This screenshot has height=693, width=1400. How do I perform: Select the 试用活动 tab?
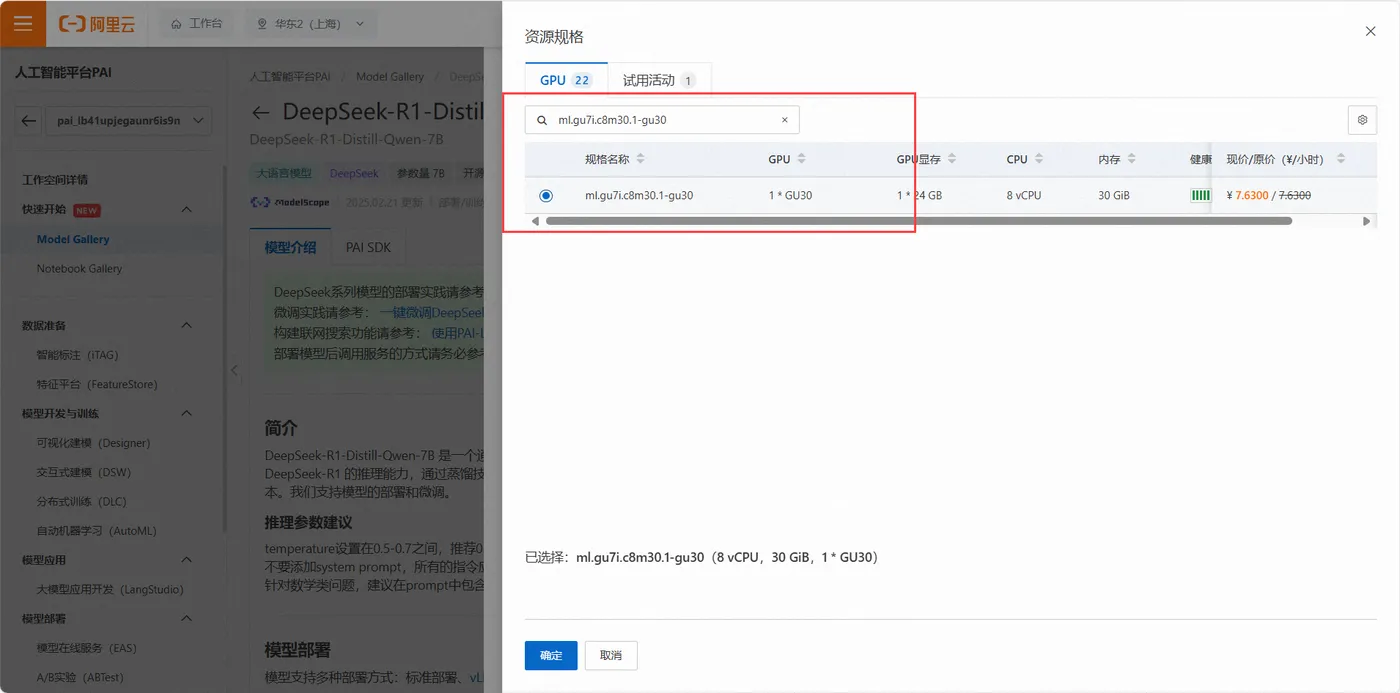pyautogui.click(x=659, y=80)
